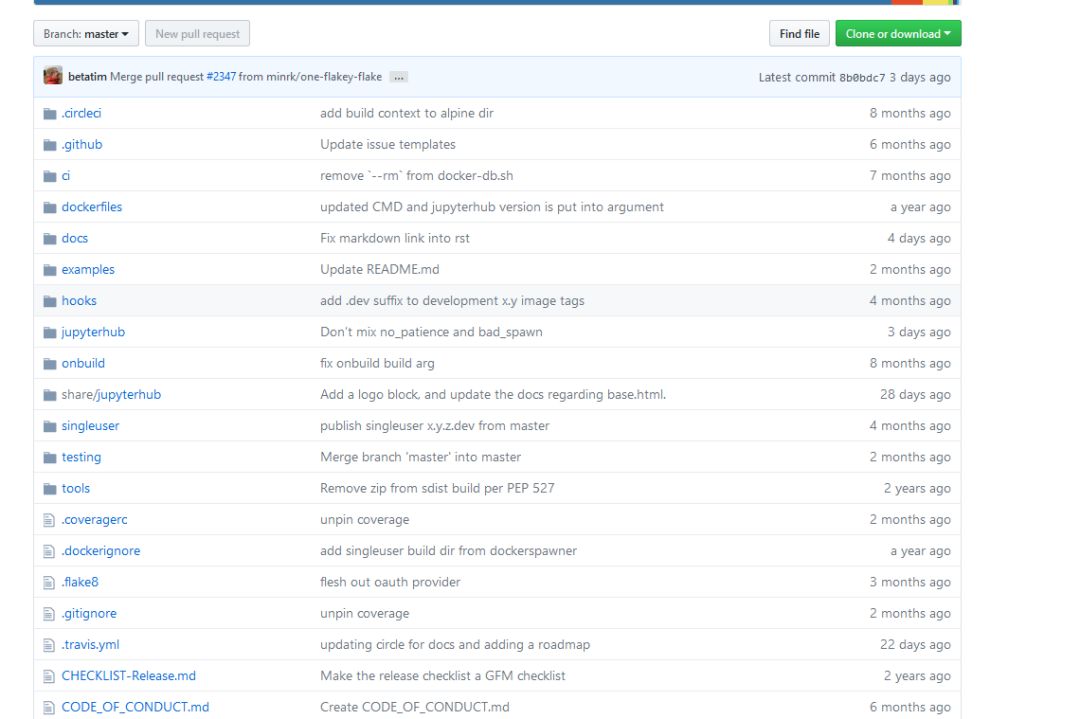Open the docs folder
The image size is (1080, 719).
[74, 238]
